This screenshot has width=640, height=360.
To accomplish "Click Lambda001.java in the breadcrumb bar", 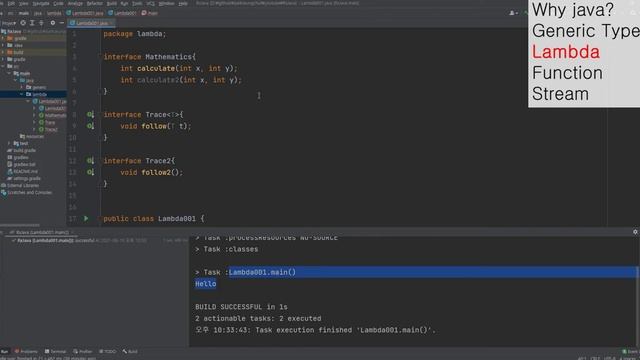I will (85, 13).
